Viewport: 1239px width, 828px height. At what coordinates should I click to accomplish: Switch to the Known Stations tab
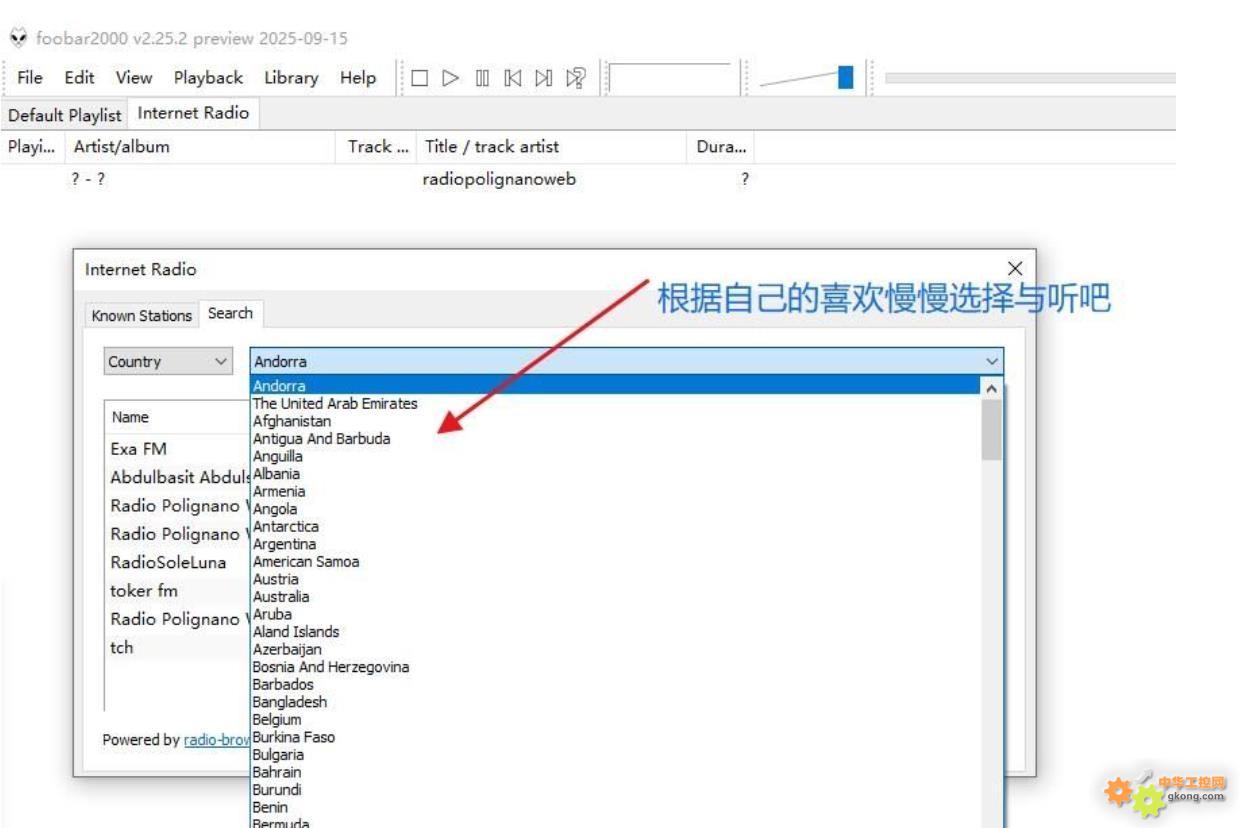coord(141,315)
